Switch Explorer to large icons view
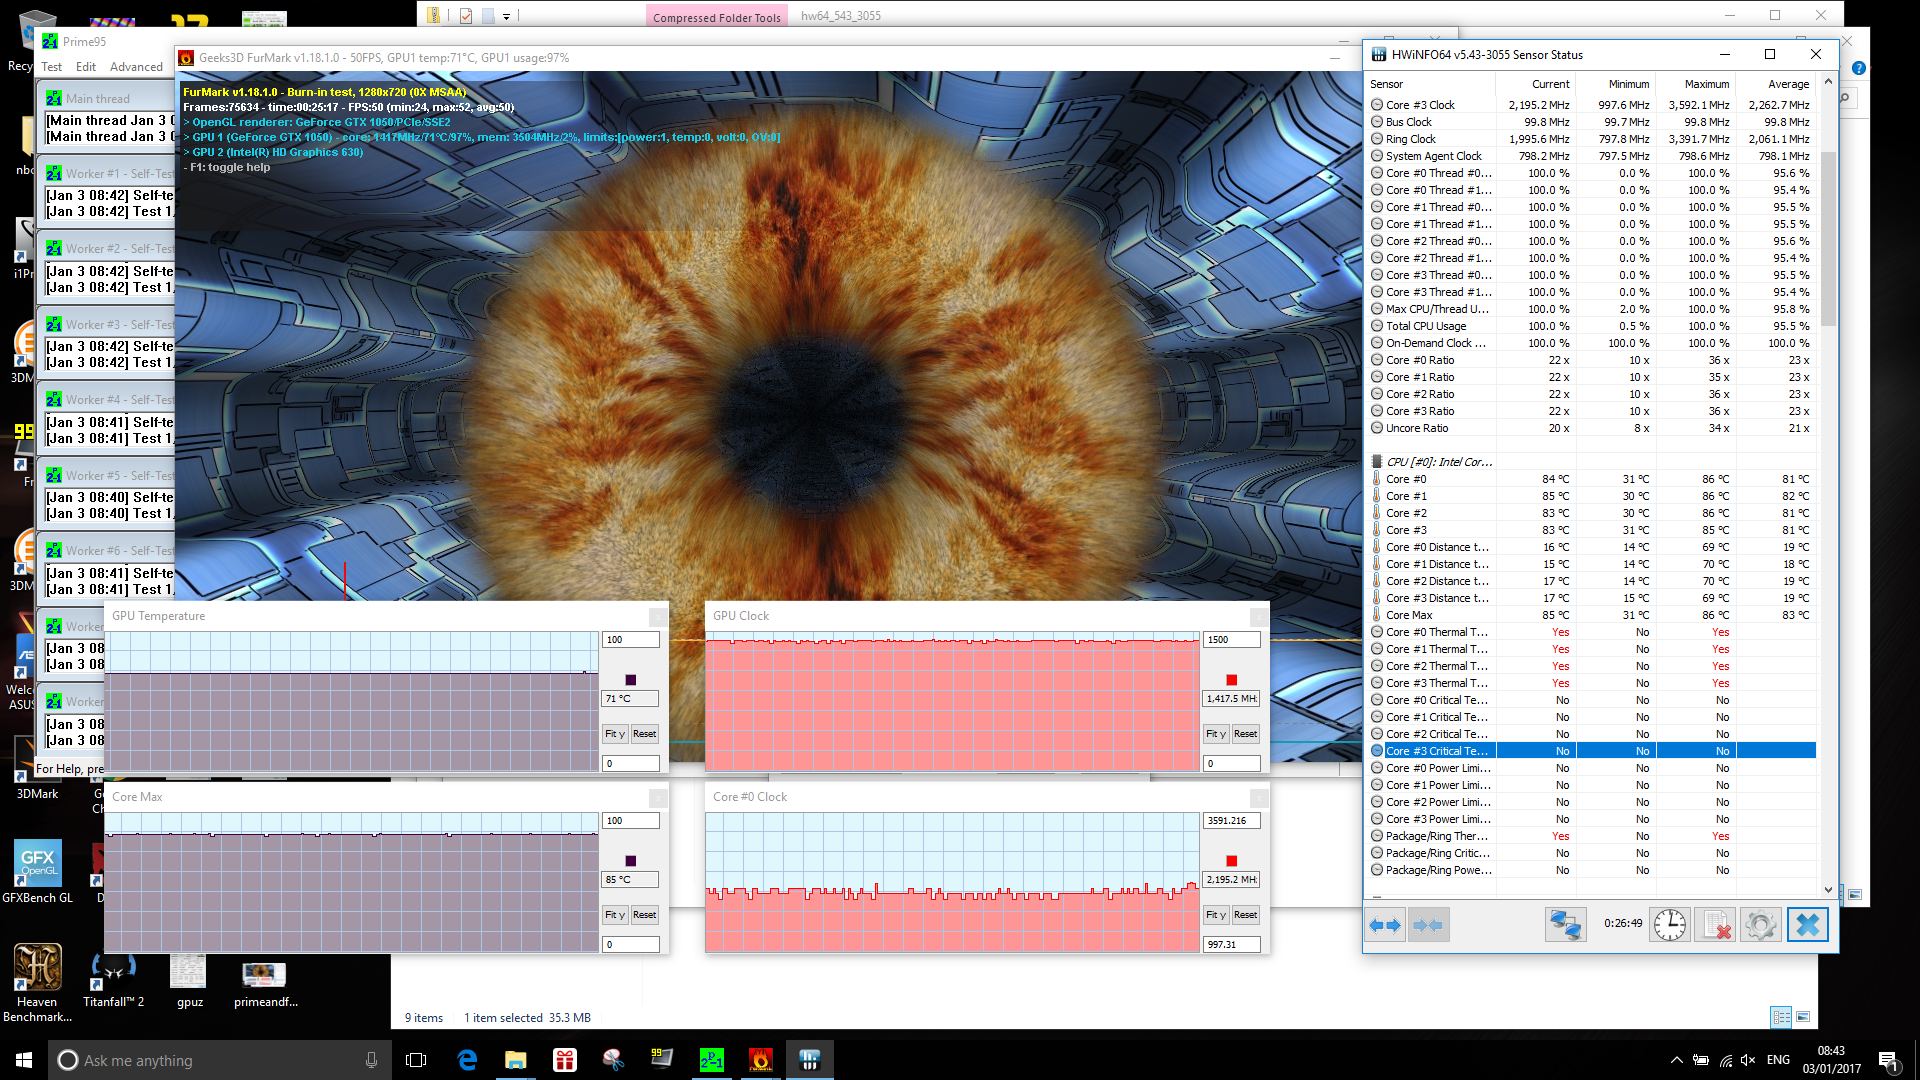The width and height of the screenshot is (1920, 1080). (1803, 1017)
